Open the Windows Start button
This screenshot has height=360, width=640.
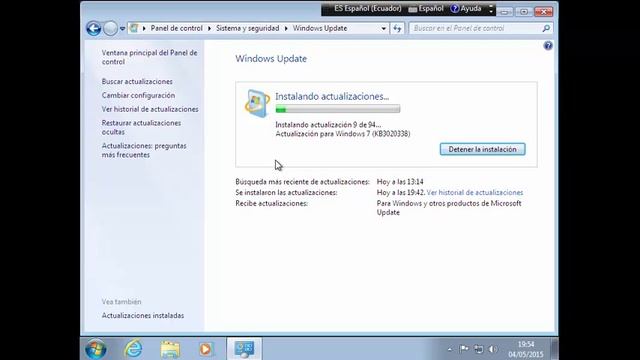pyautogui.click(x=96, y=349)
